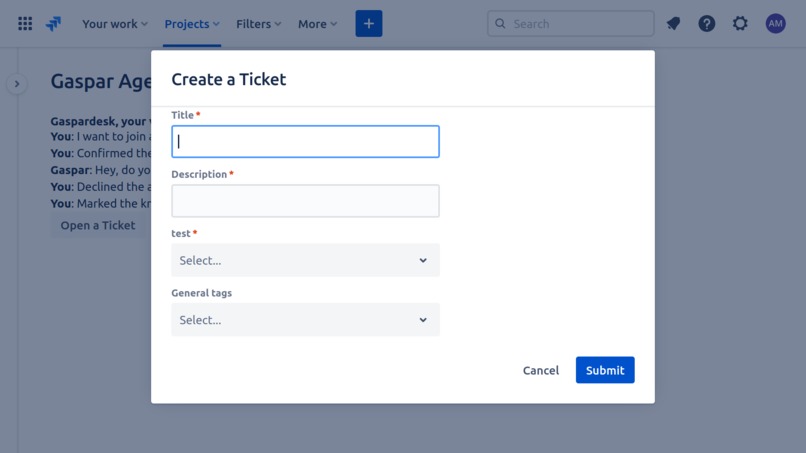Open the AM profile avatar

(775, 24)
